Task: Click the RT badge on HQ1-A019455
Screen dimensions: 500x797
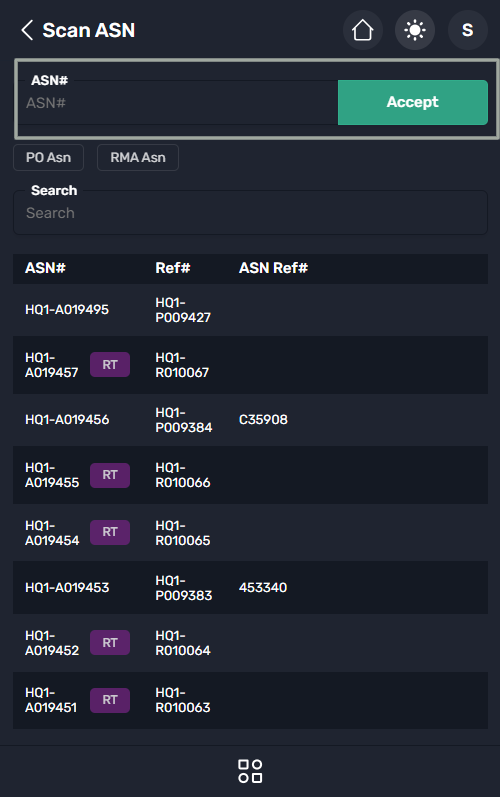Action: [110, 475]
